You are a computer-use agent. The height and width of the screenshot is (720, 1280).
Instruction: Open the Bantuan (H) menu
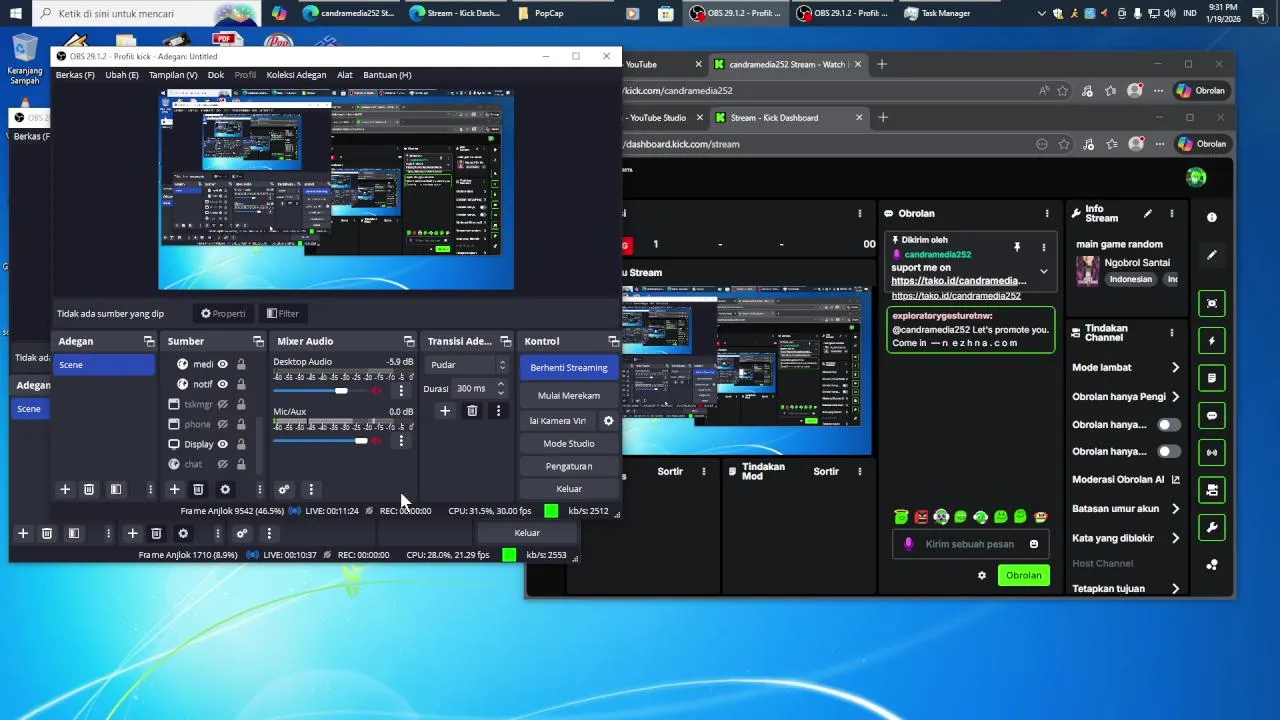387,75
